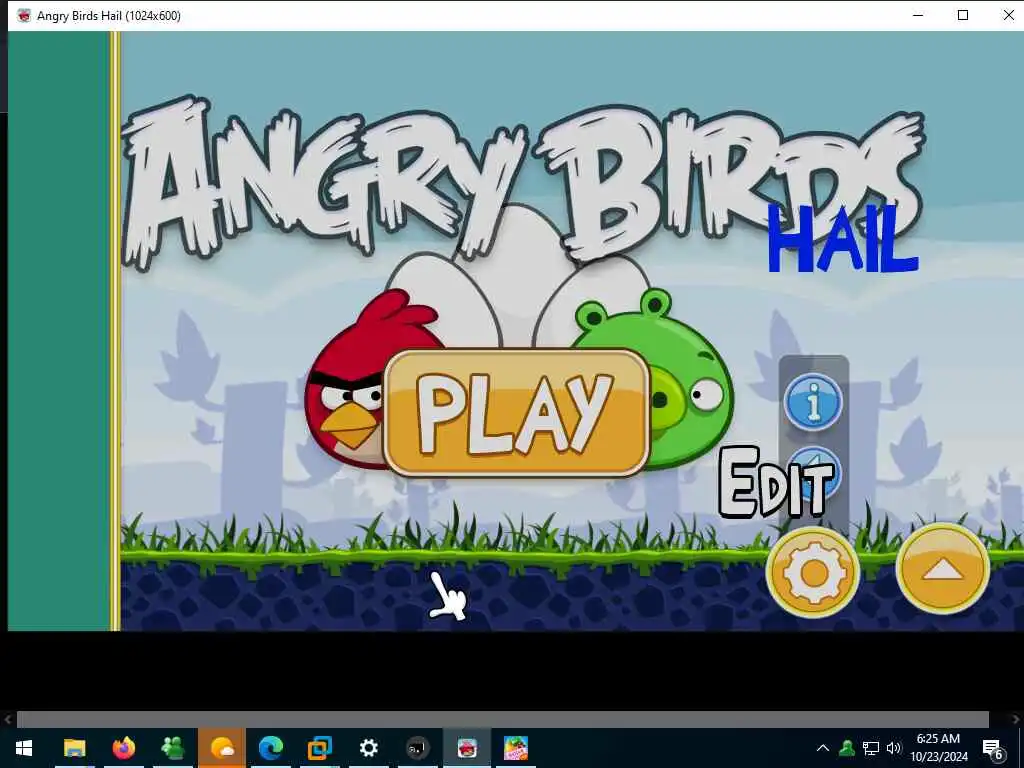Open Windows Settings gear in taskbar

coord(369,748)
